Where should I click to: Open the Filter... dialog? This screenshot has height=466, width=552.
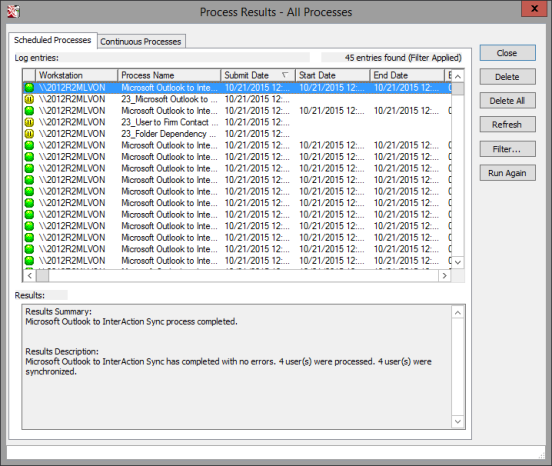coord(507,149)
